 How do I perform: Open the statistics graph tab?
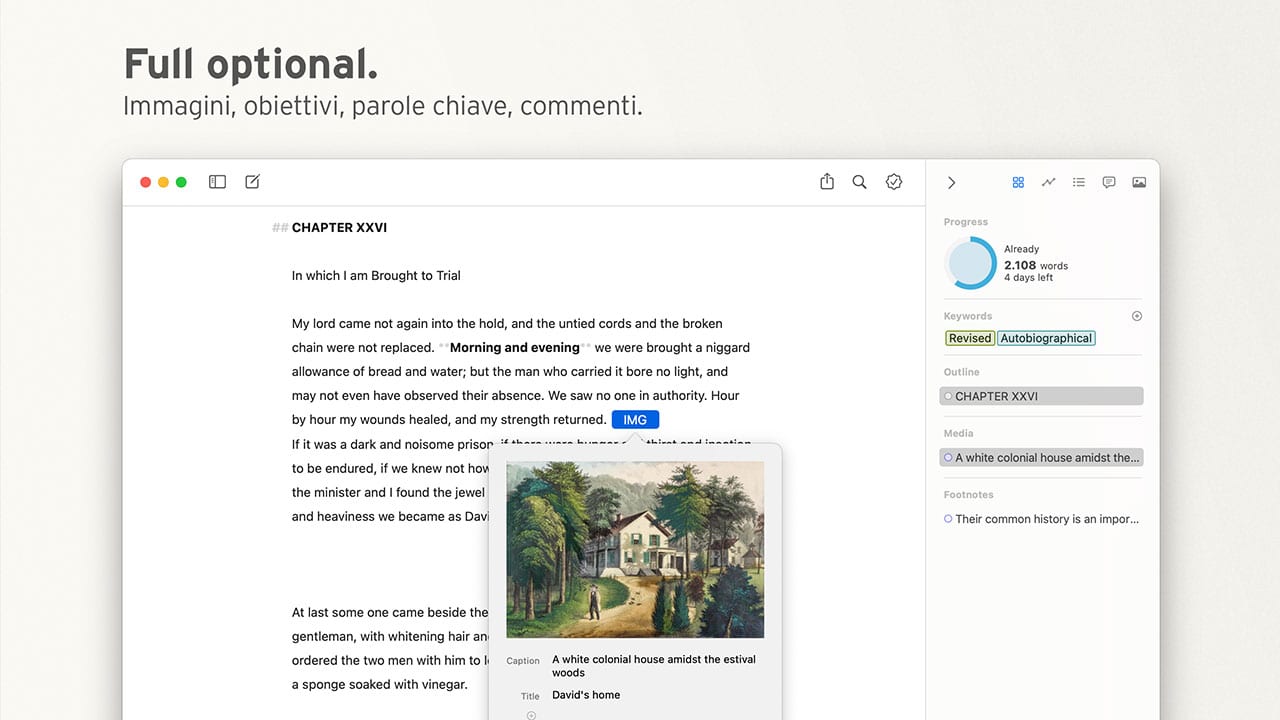(1048, 182)
